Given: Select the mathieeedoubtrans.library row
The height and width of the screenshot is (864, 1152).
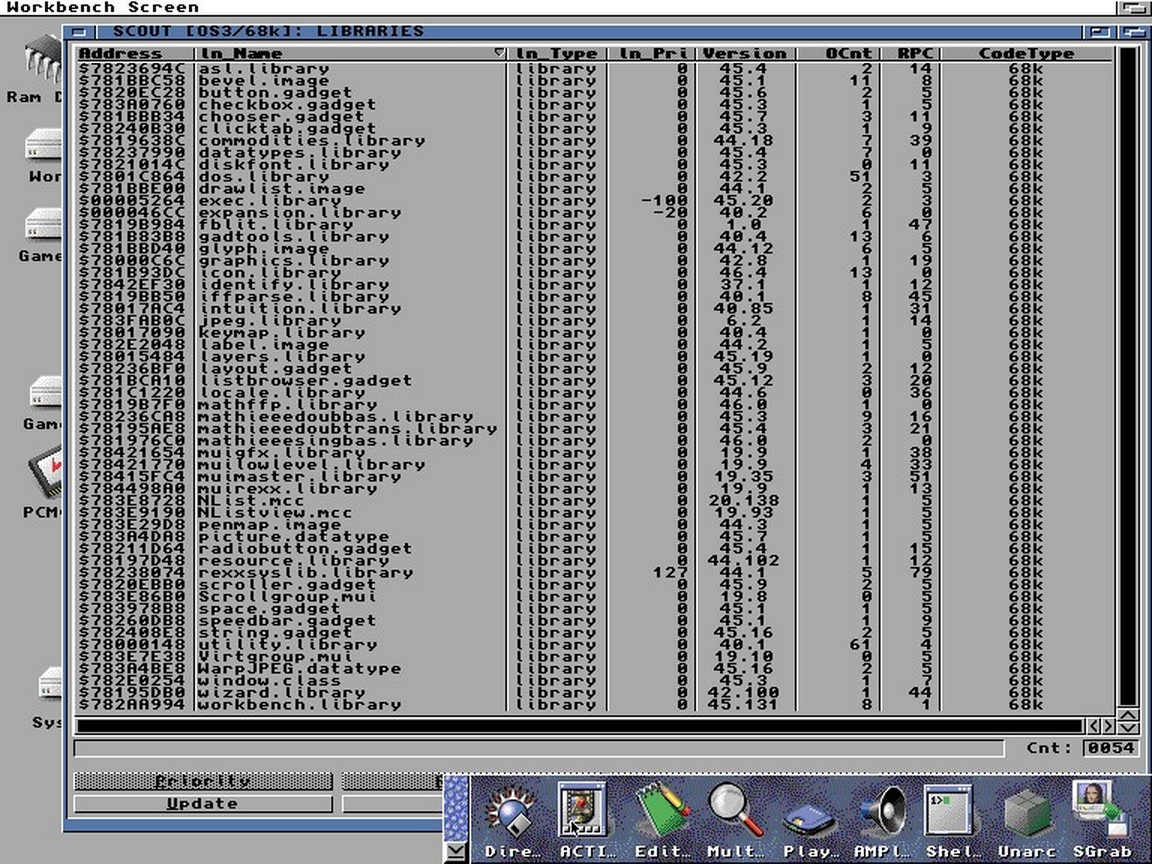Looking at the screenshot, I should (594, 428).
